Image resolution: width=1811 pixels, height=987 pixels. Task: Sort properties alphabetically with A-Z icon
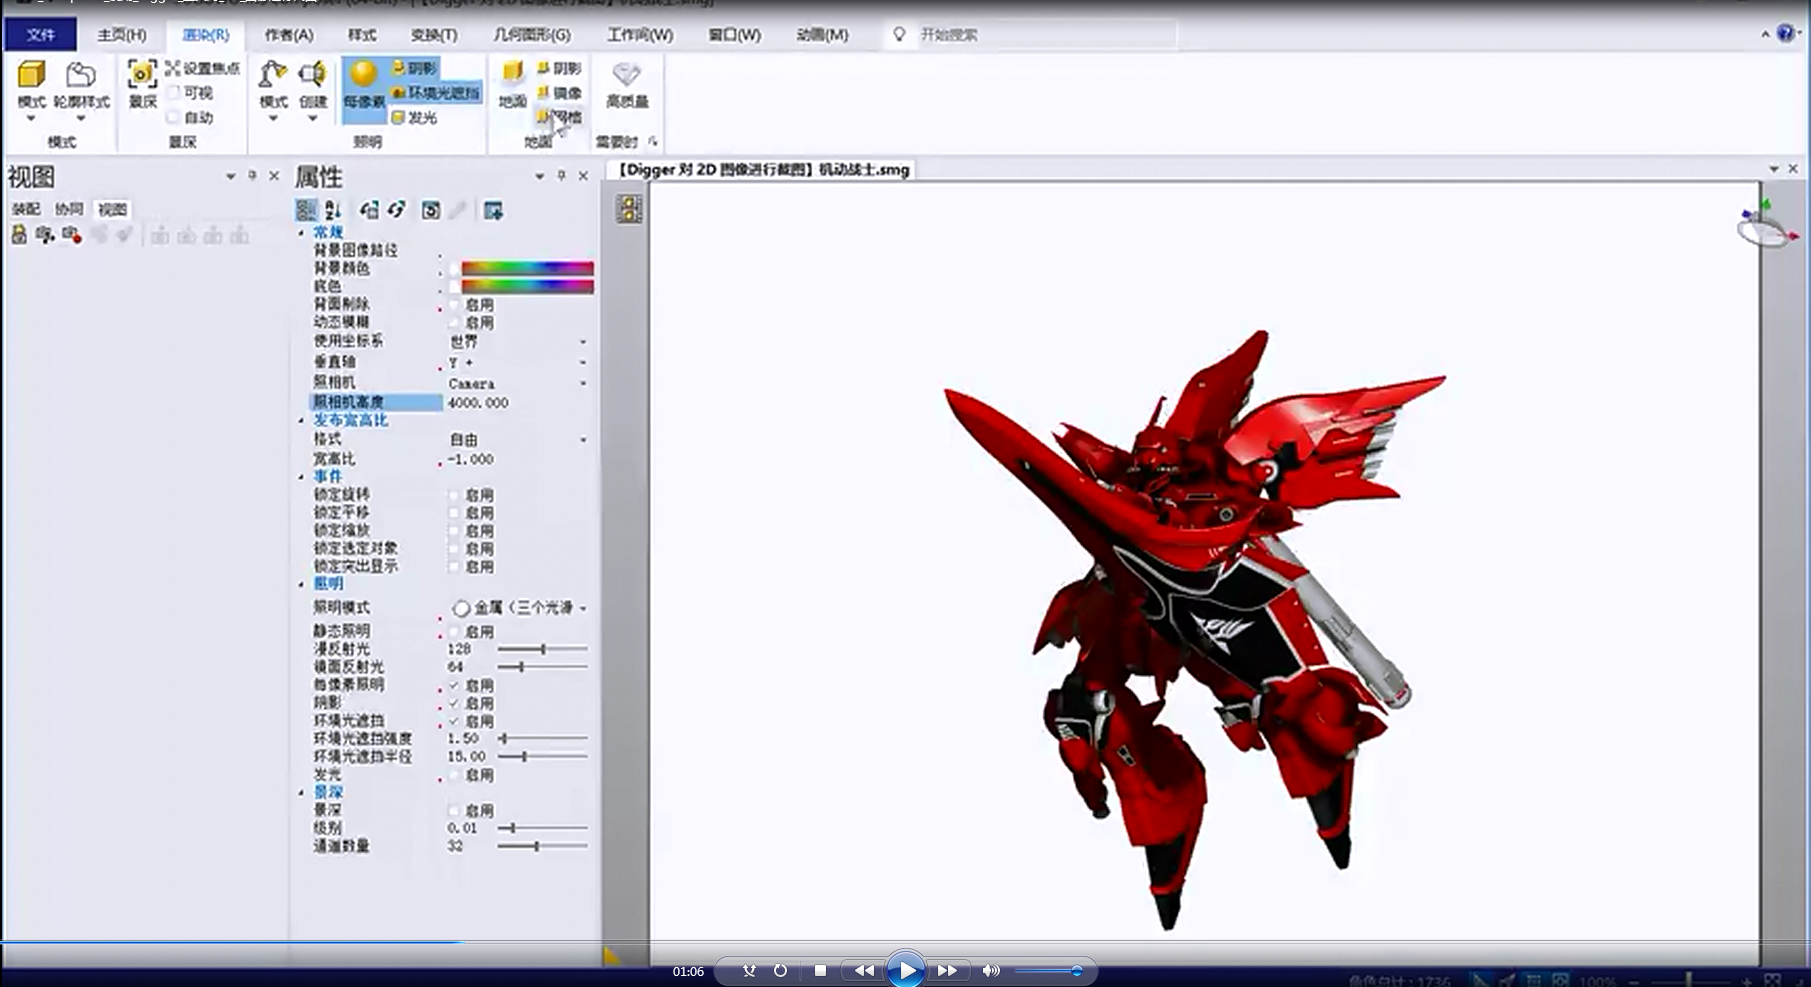pyautogui.click(x=333, y=210)
